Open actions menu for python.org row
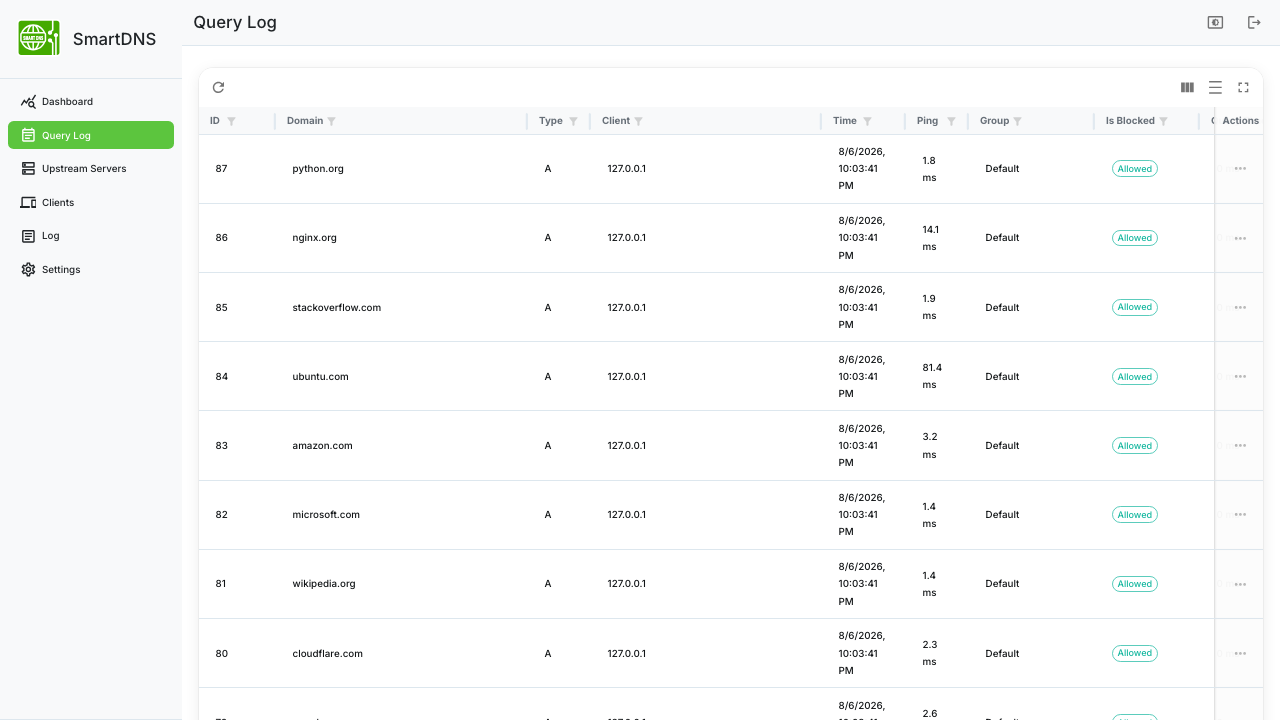This screenshot has height=720, width=1280. [x=1240, y=169]
